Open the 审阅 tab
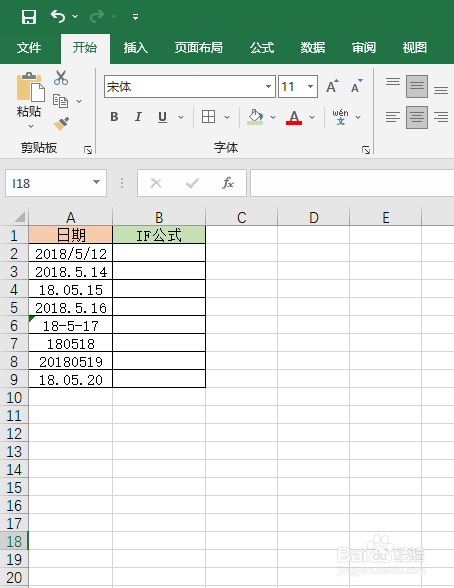Screen dimensions: 454x588 (x=364, y=48)
